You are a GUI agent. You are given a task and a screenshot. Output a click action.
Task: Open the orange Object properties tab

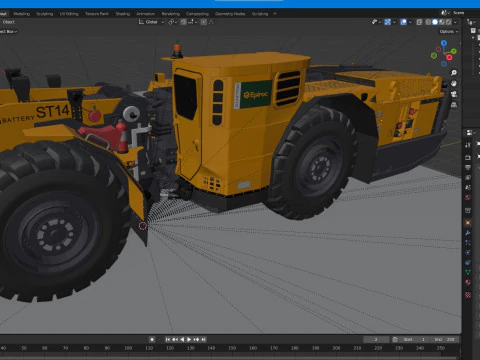coord(468,223)
